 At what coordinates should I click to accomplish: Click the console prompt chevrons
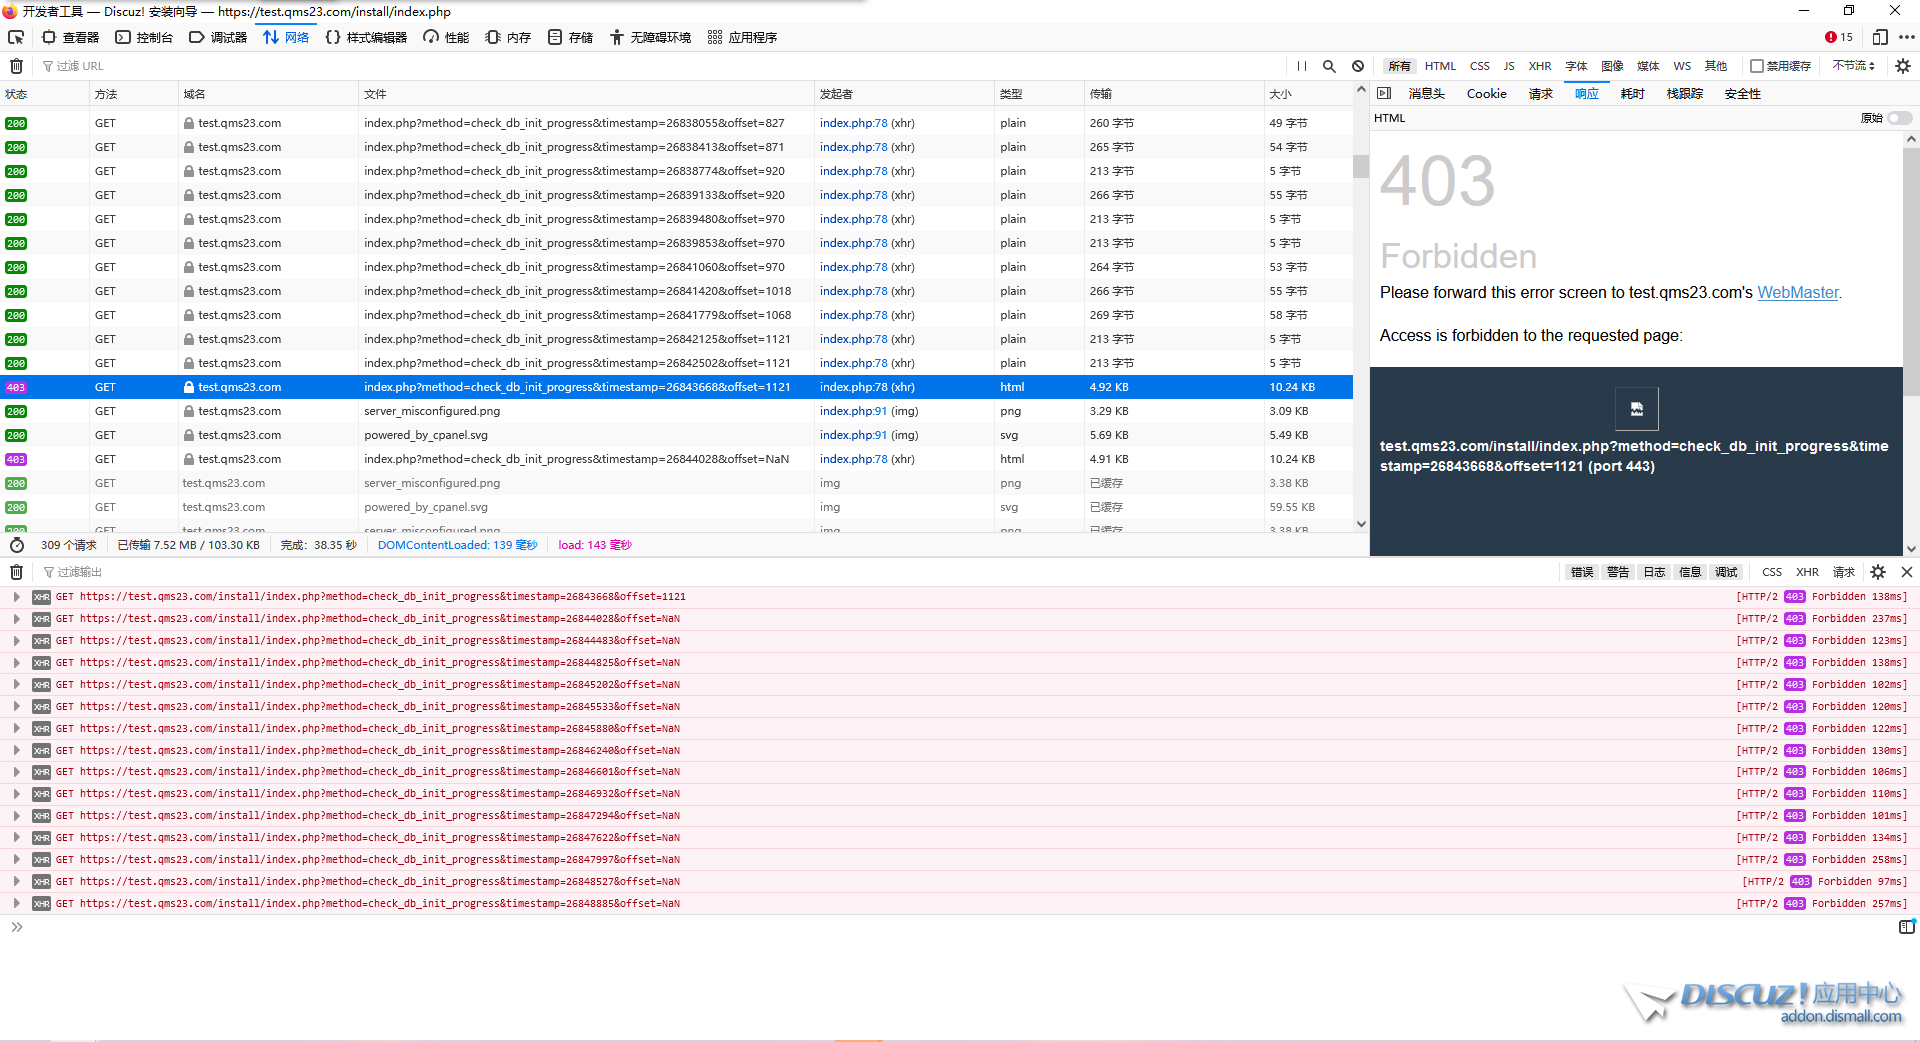16,927
